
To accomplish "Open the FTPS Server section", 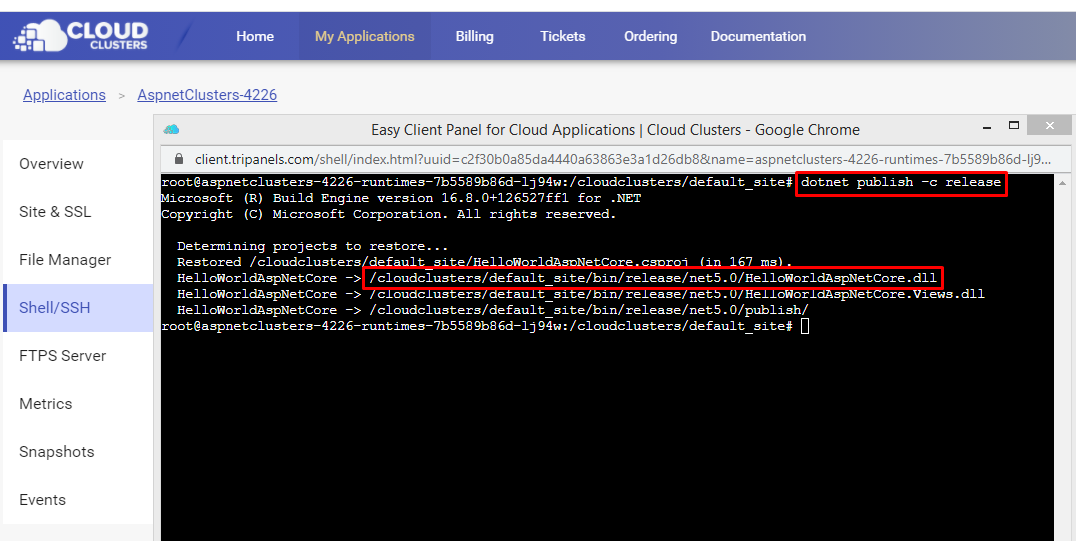I will point(62,356).
